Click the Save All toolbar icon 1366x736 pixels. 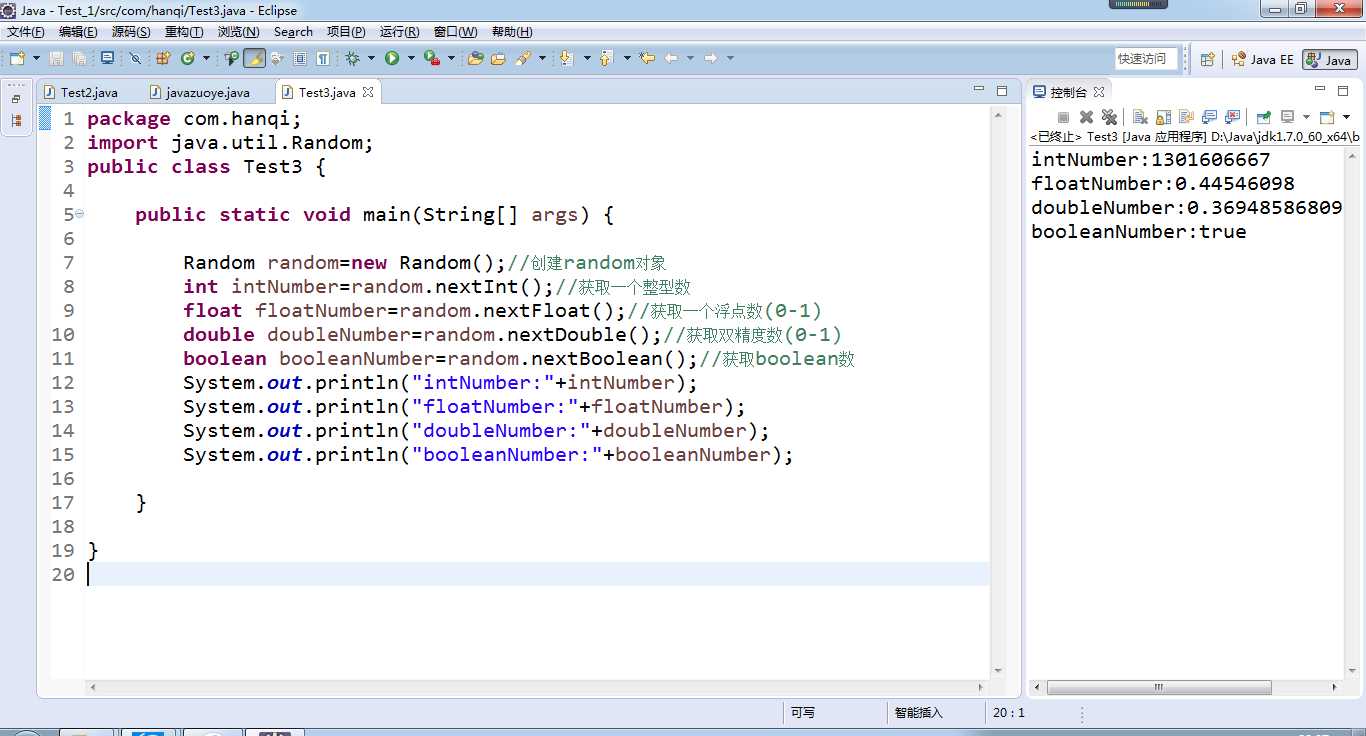click(79, 58)
